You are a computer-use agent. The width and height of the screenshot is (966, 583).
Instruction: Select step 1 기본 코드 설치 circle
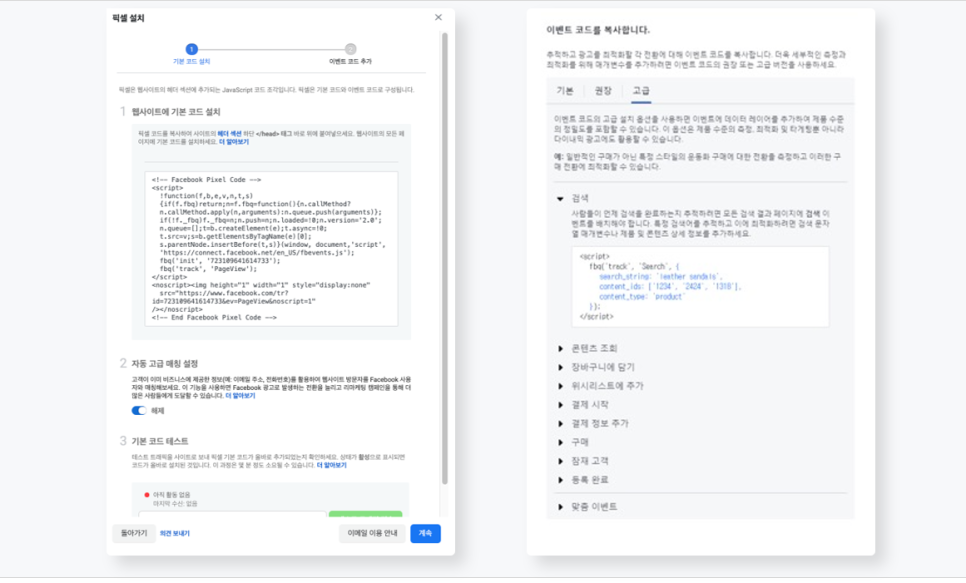click(x=192, y=49)
